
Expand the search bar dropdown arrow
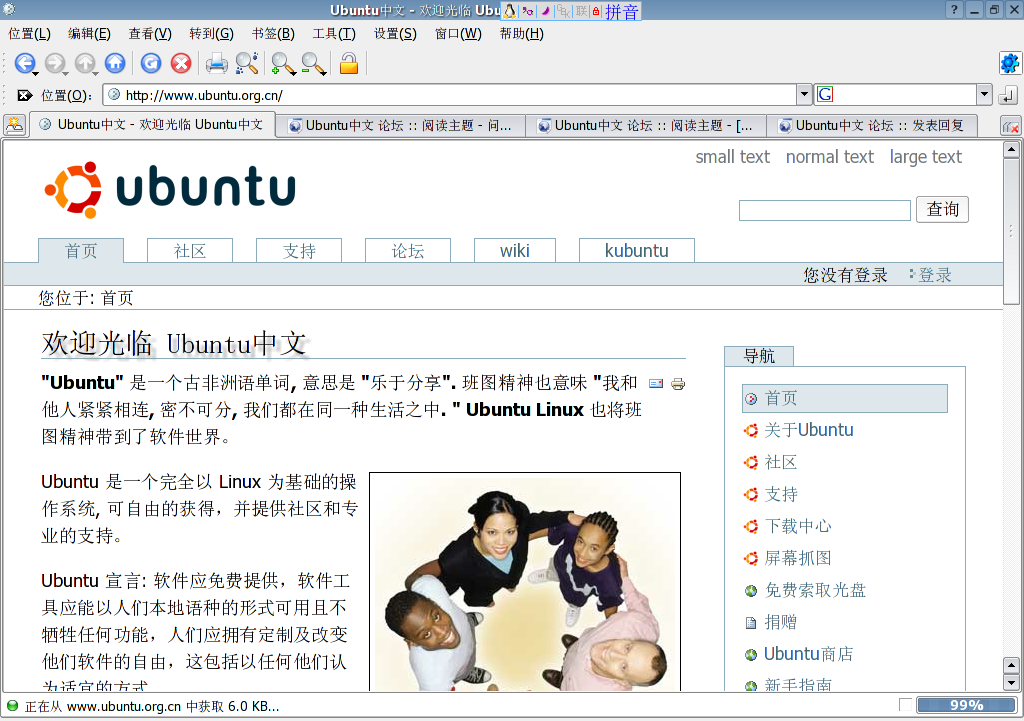(x=985, y=95)
